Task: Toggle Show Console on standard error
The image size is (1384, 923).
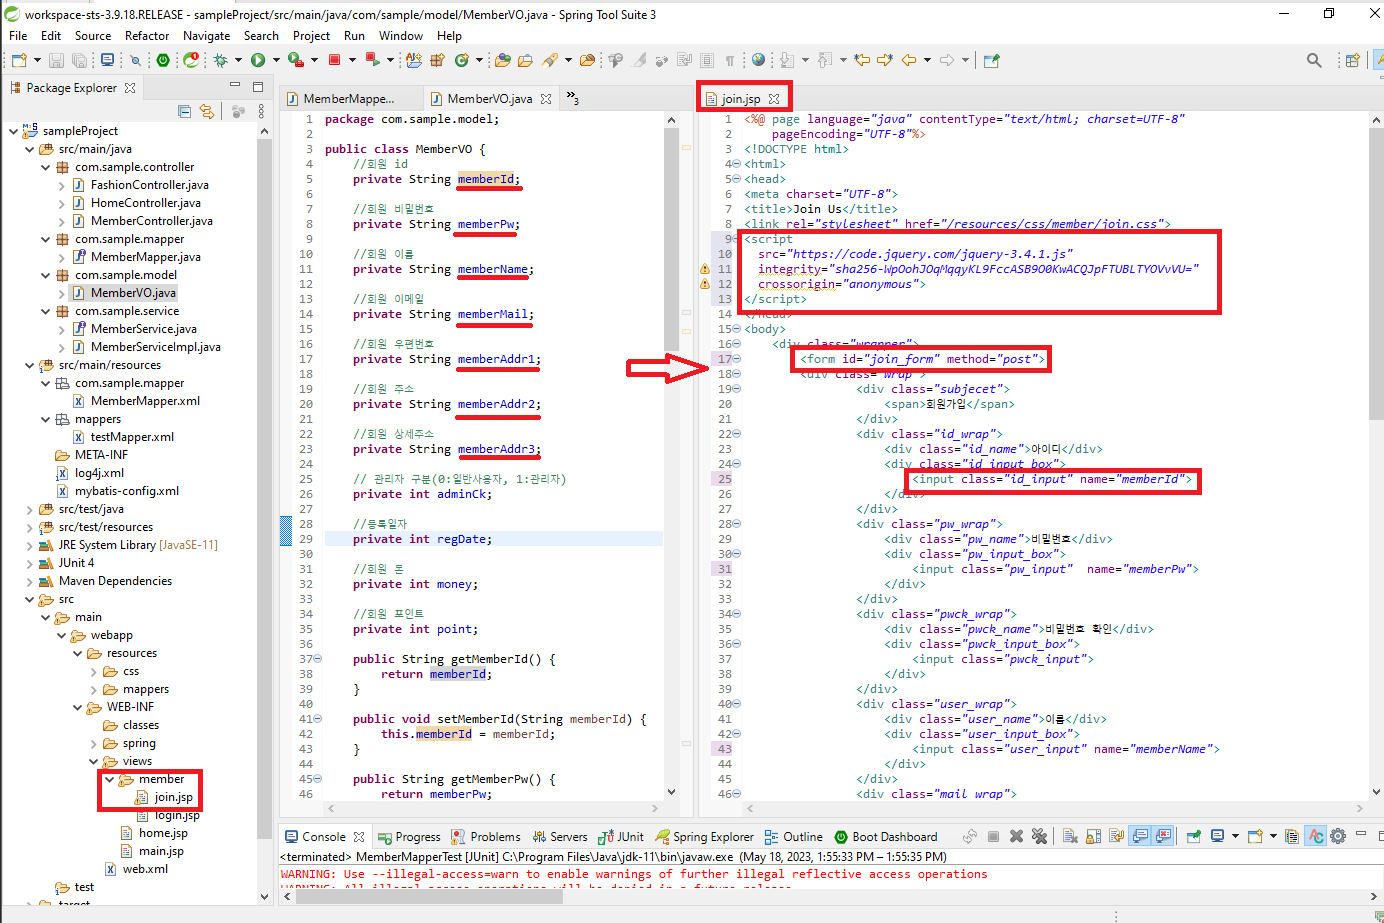Action: (x=1163, y=836)
